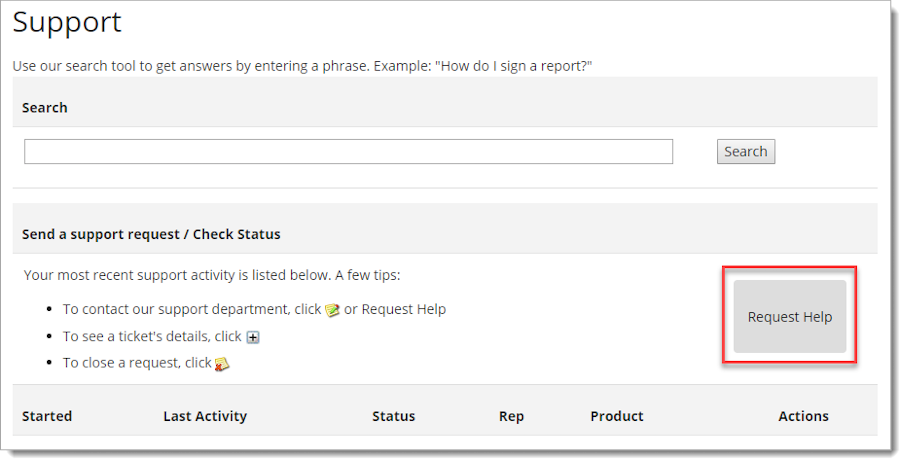This screenshot has width=900, height=459.
Task: Click the Request Help text in the first bullet
Action: (x=404, y=309)
